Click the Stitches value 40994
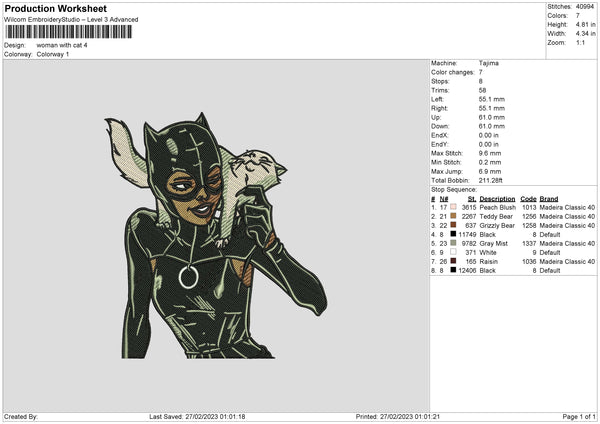 (585, 7)
